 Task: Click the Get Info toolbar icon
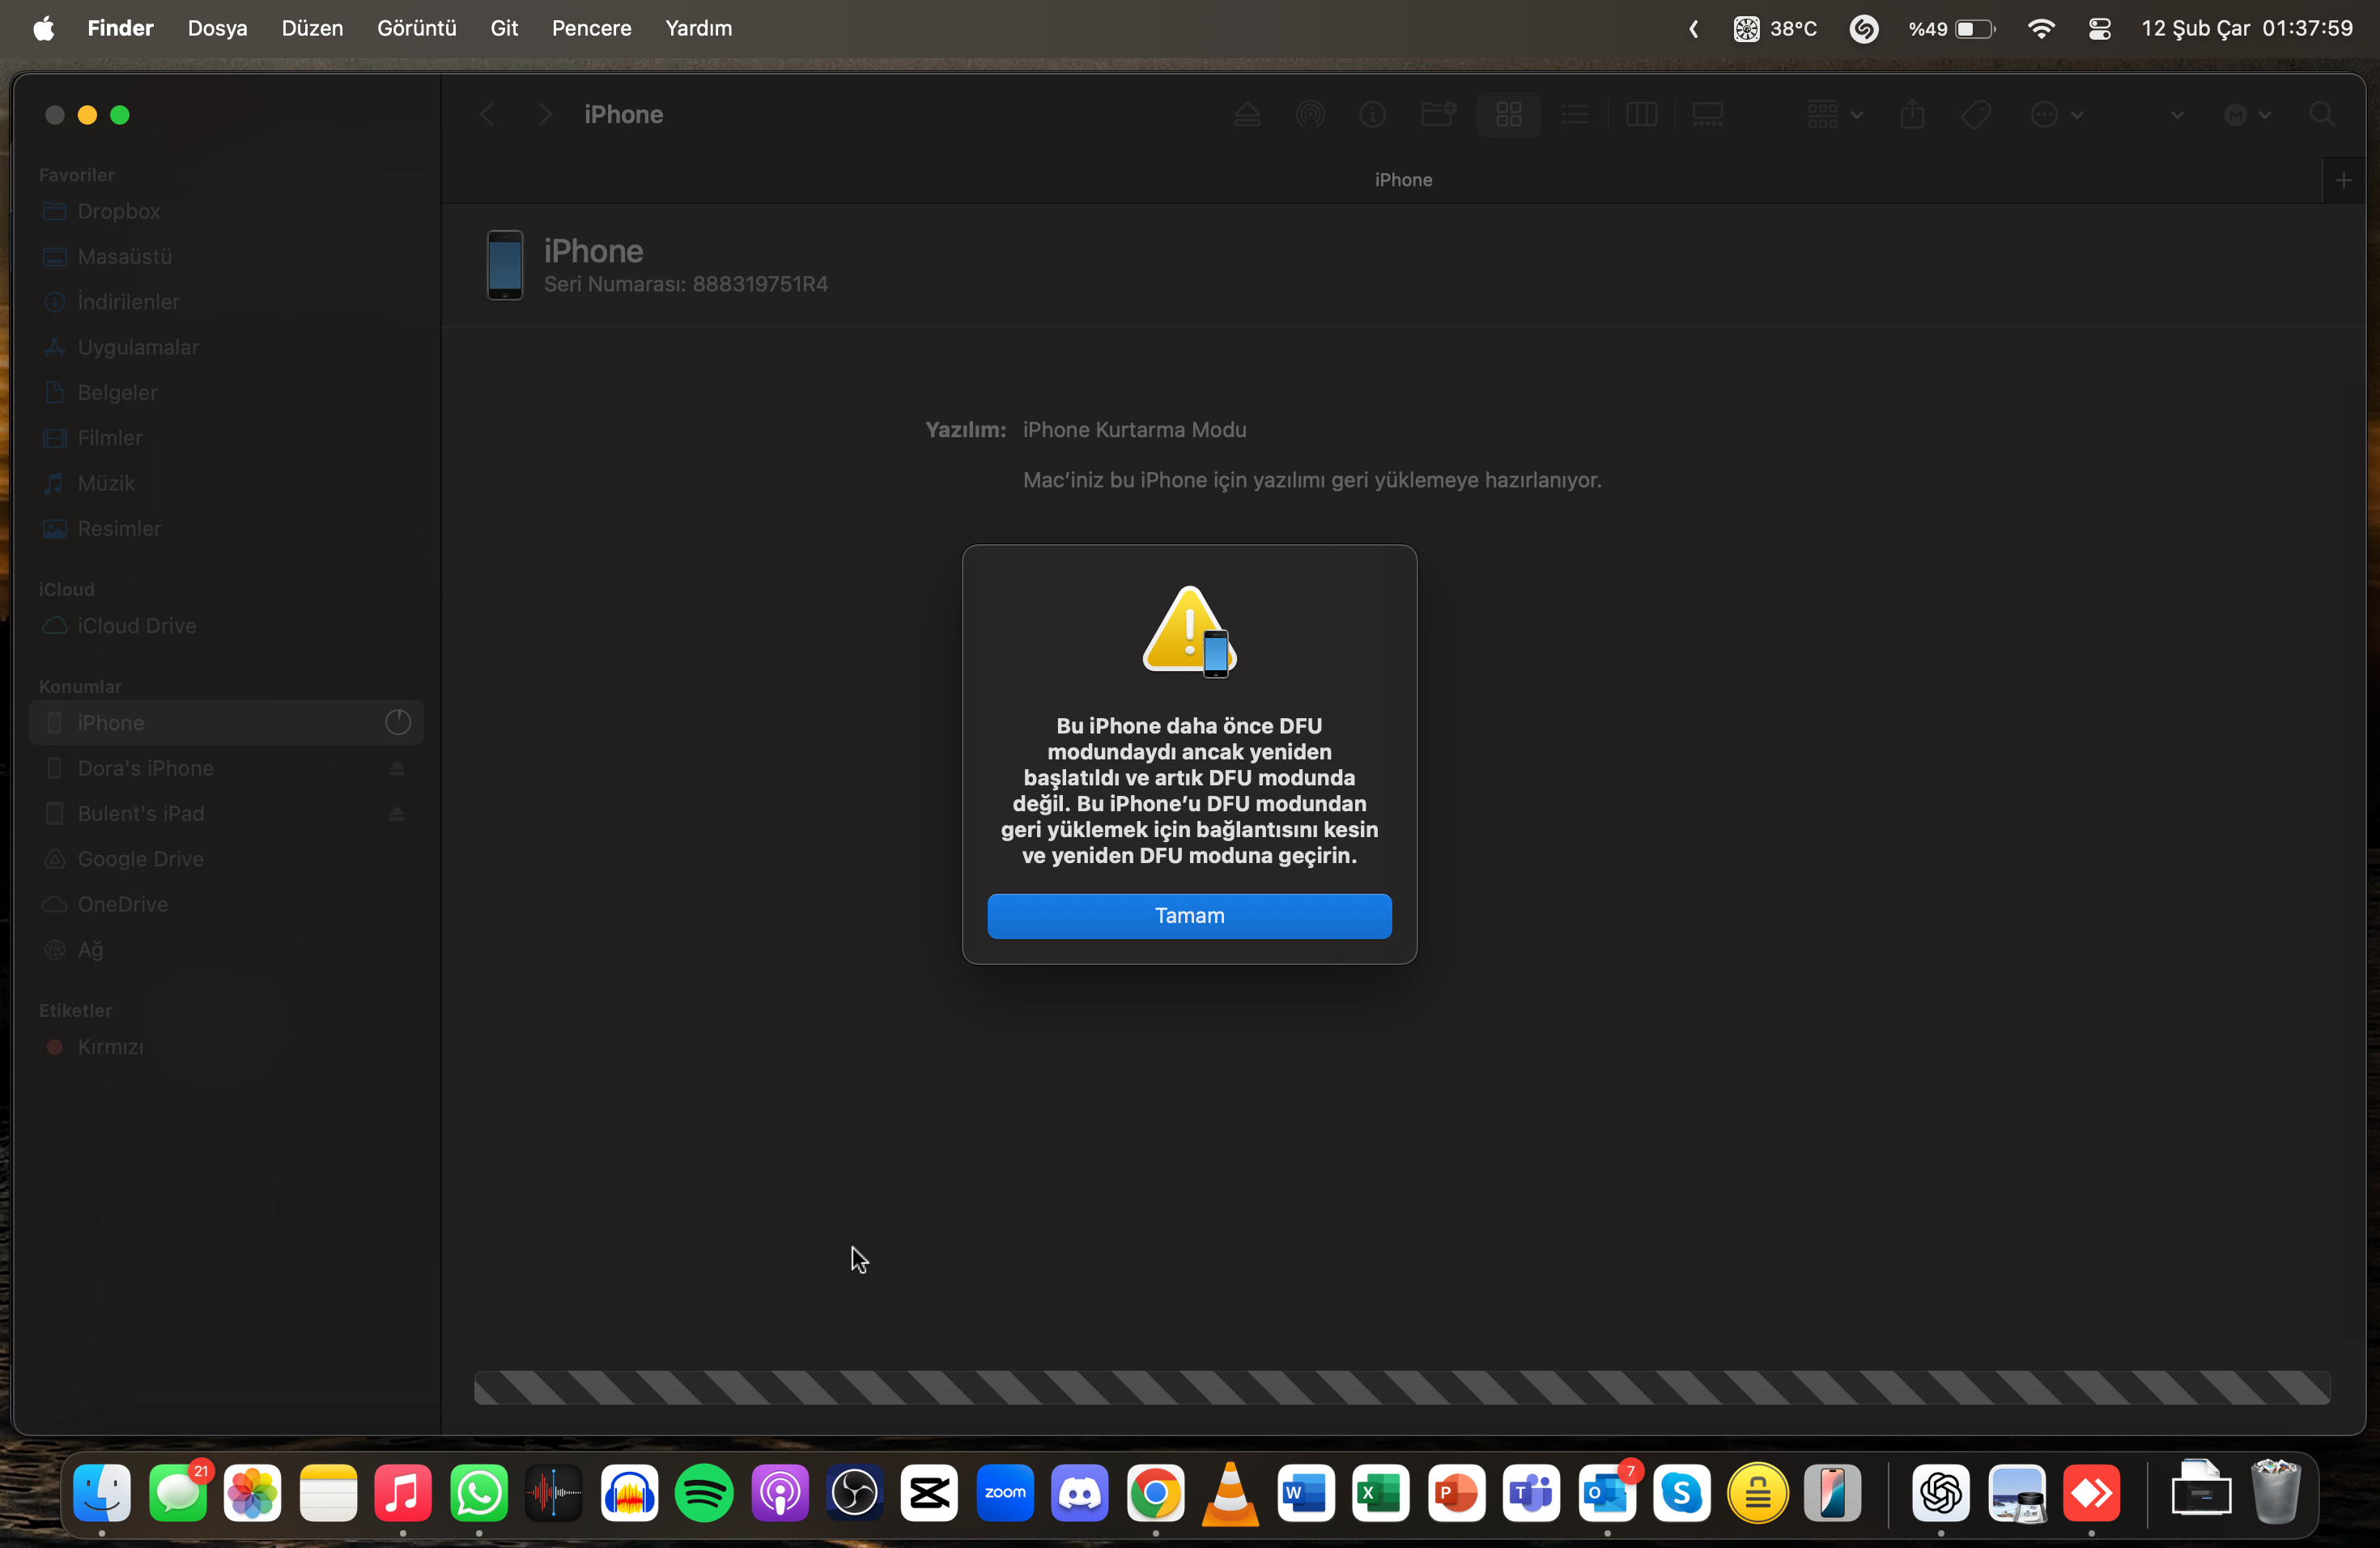point(1372,114)
